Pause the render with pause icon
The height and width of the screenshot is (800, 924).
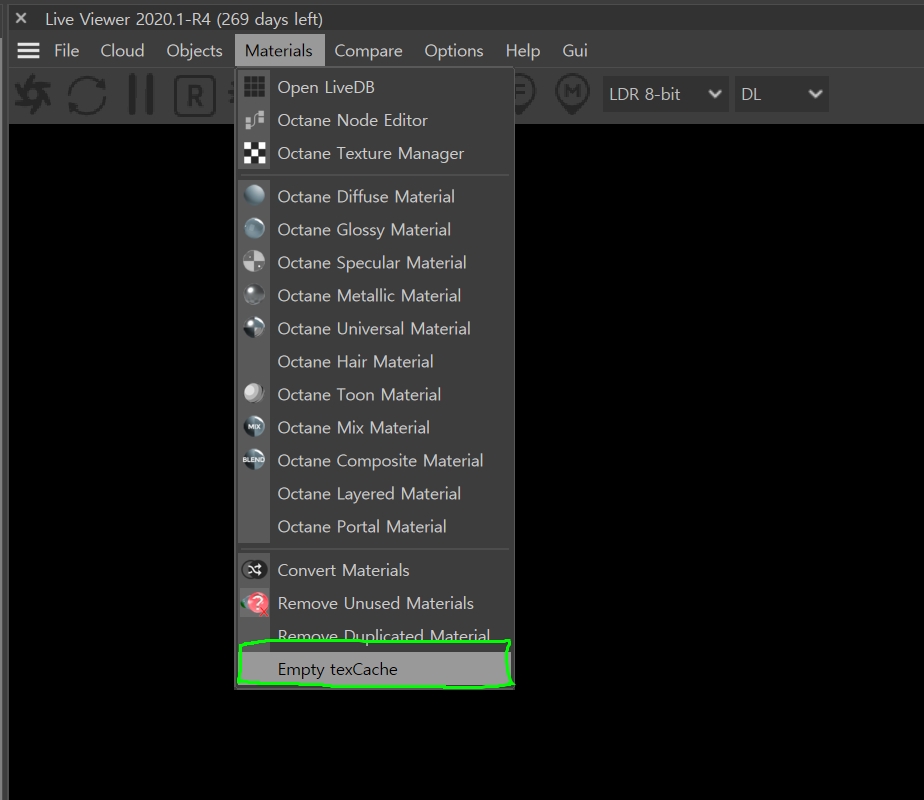pos(141,94)
